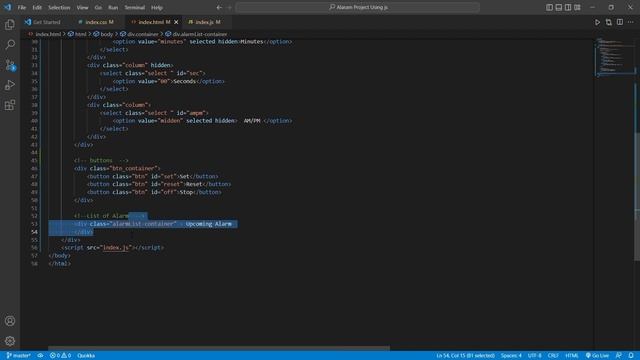Change indentation via Spaces: 4
Screen dimensions: 640x360
tap(511, 356)
